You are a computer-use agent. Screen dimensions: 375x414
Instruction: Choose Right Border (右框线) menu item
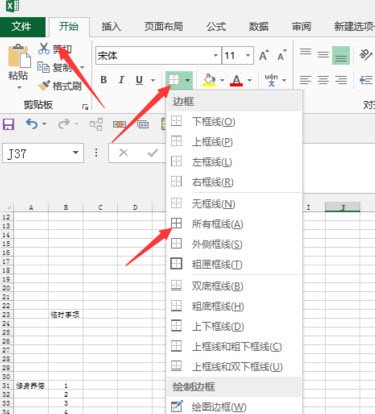click(234, 182)
